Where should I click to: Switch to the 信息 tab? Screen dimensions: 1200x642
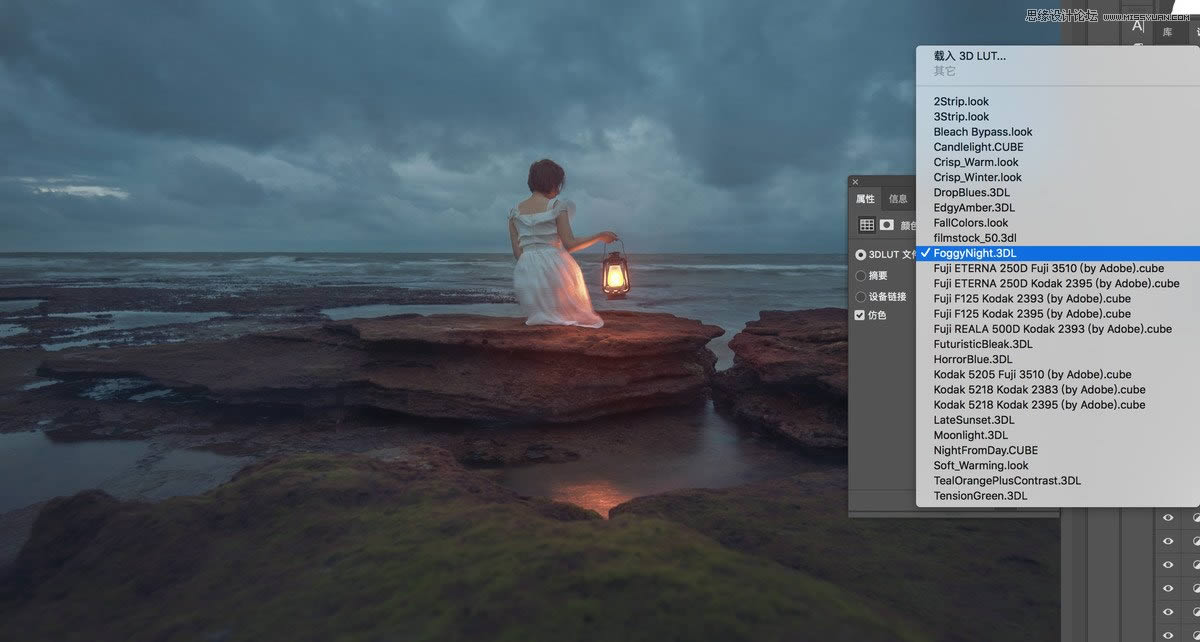(x=898, y=199)
